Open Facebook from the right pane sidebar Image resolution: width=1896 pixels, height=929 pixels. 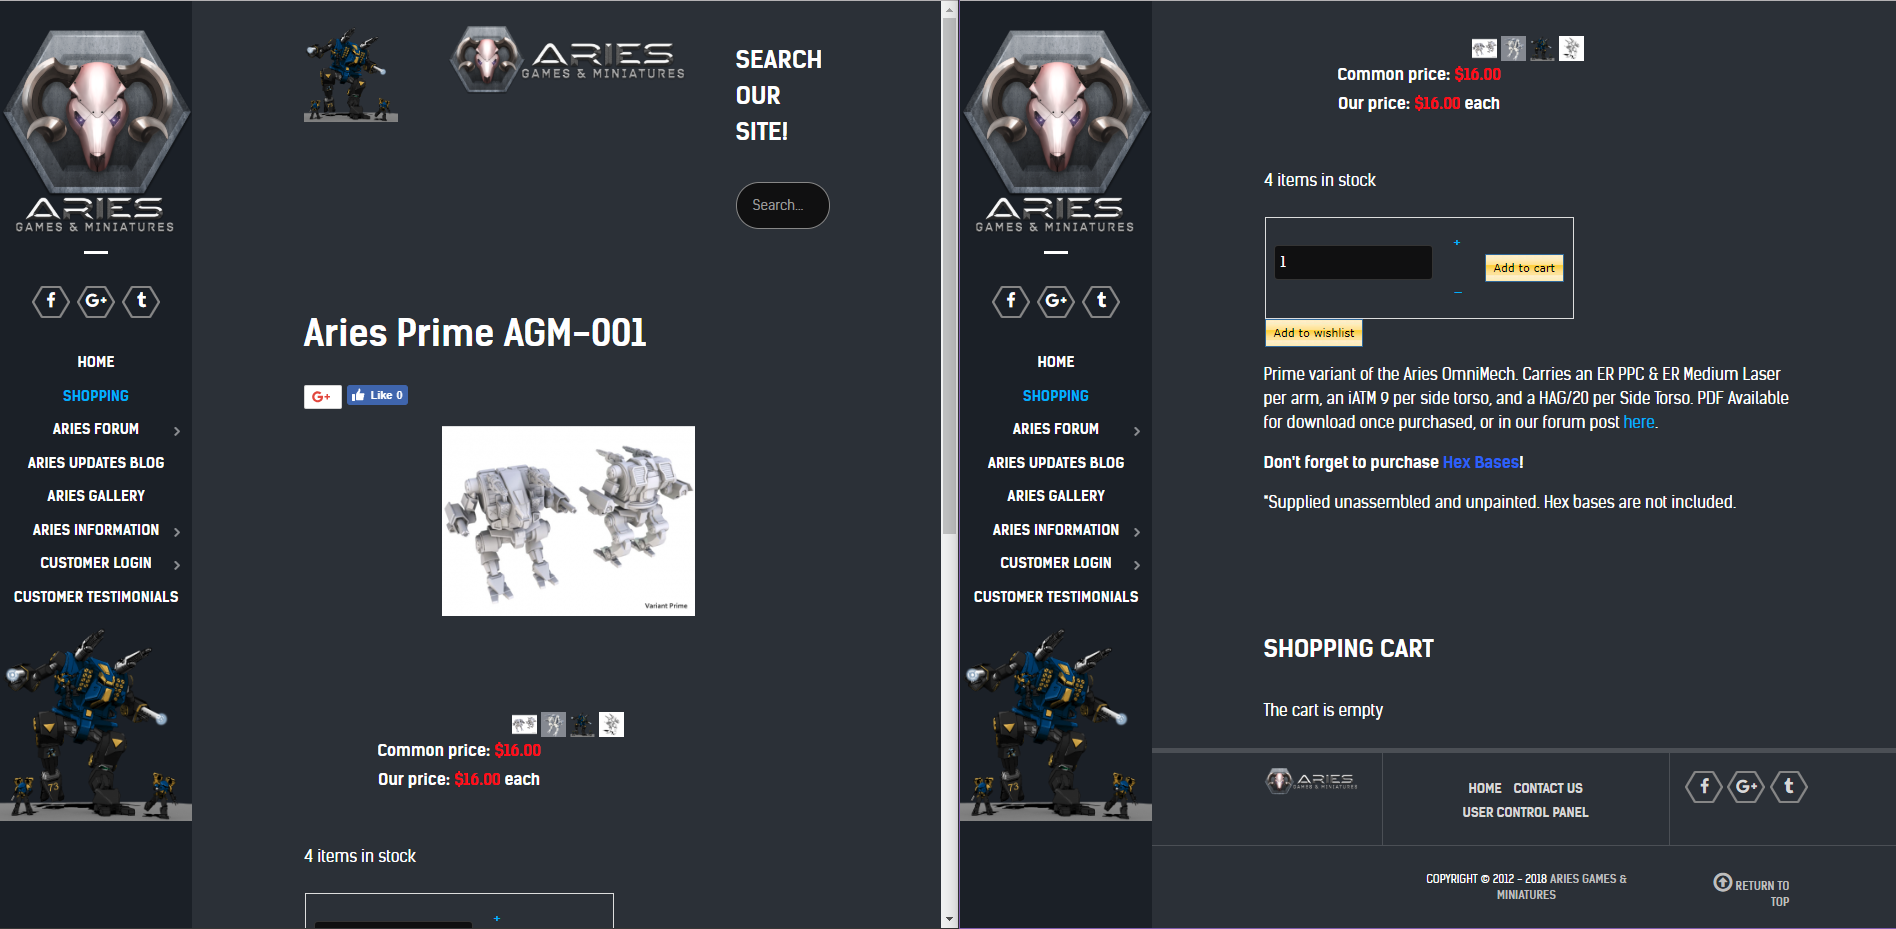pos(1011,301)
